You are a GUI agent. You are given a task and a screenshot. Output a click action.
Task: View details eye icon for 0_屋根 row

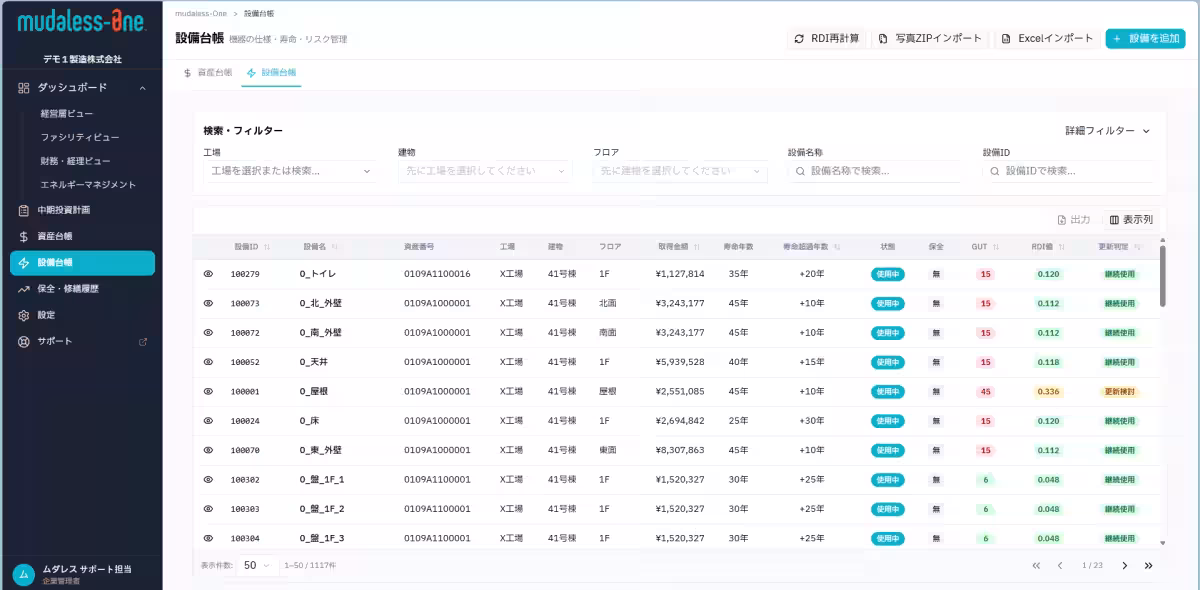(x=208, y=391)
